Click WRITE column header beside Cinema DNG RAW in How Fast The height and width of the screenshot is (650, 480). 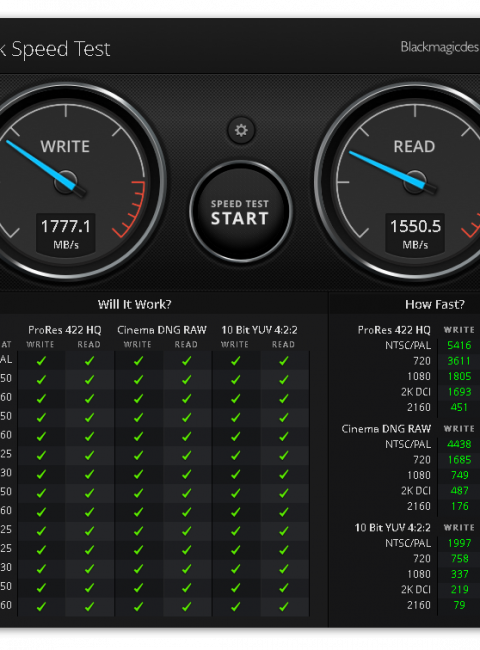(459, 429)
